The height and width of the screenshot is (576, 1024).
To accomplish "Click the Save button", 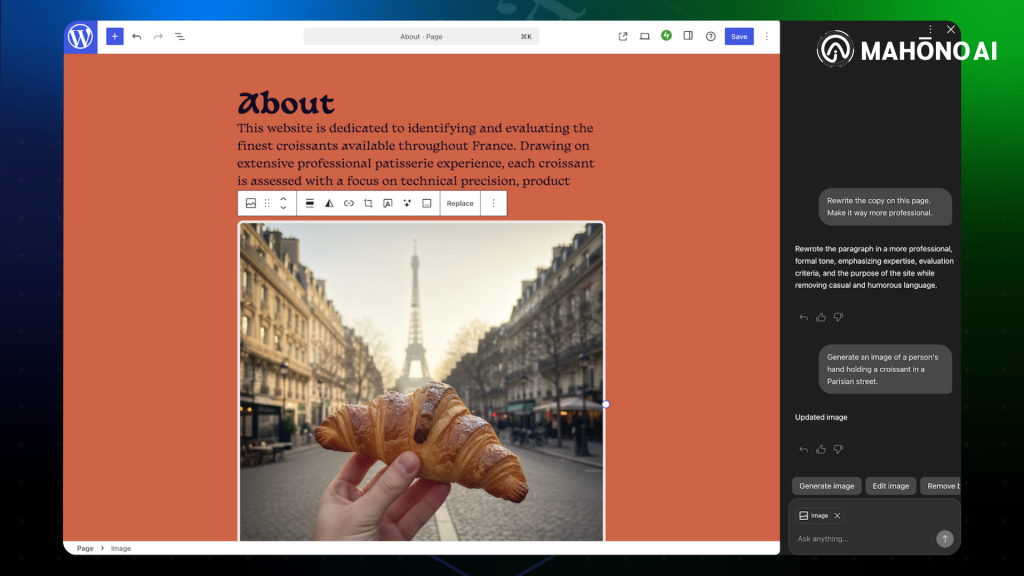I will [x=739, y=37].
